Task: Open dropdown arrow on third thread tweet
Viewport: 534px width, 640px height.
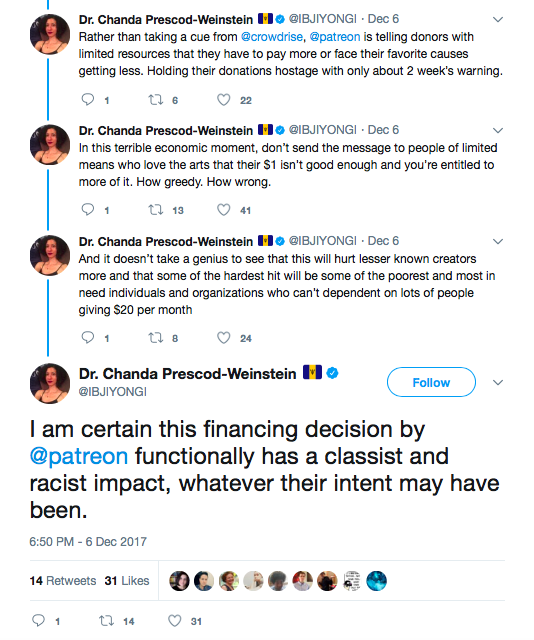Action: pyautogui.click(x=498, y=241)
